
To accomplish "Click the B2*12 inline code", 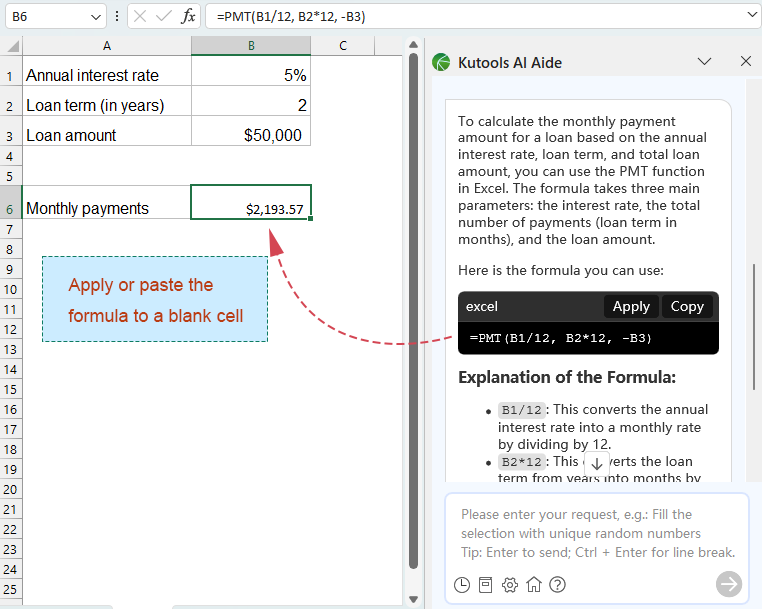I will click(x=521, y=462).
